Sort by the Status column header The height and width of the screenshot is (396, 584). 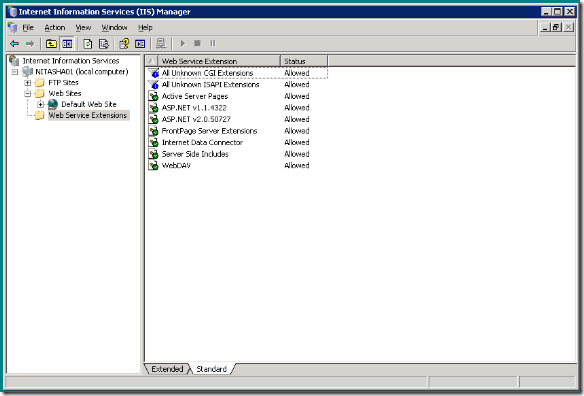(x=304, y=61)
